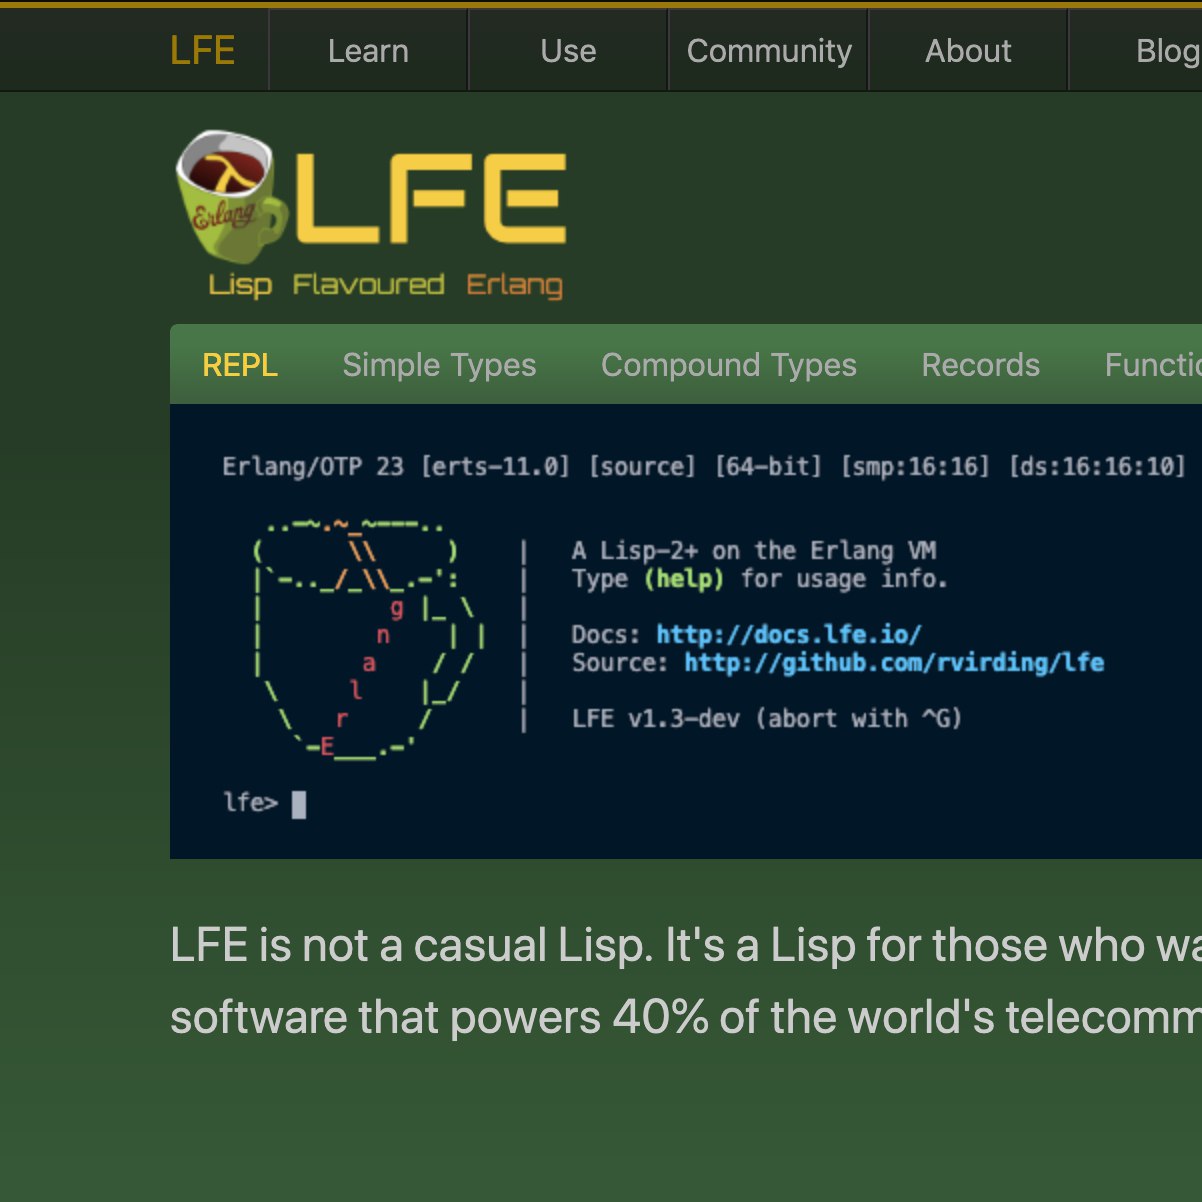
Task: Open the About menu
Action: point(968,51)
